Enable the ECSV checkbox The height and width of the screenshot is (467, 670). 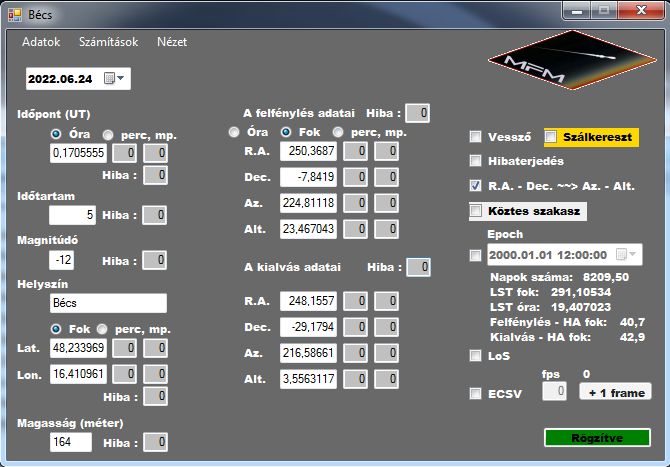(475, 394)
